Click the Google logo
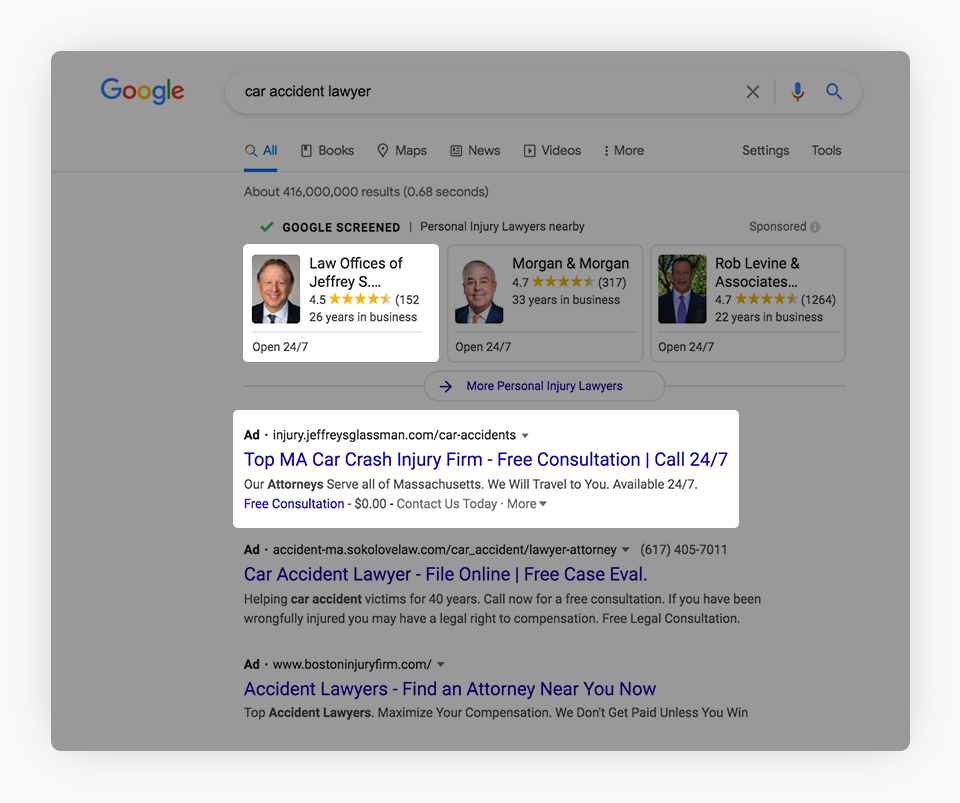 (142, 91)
